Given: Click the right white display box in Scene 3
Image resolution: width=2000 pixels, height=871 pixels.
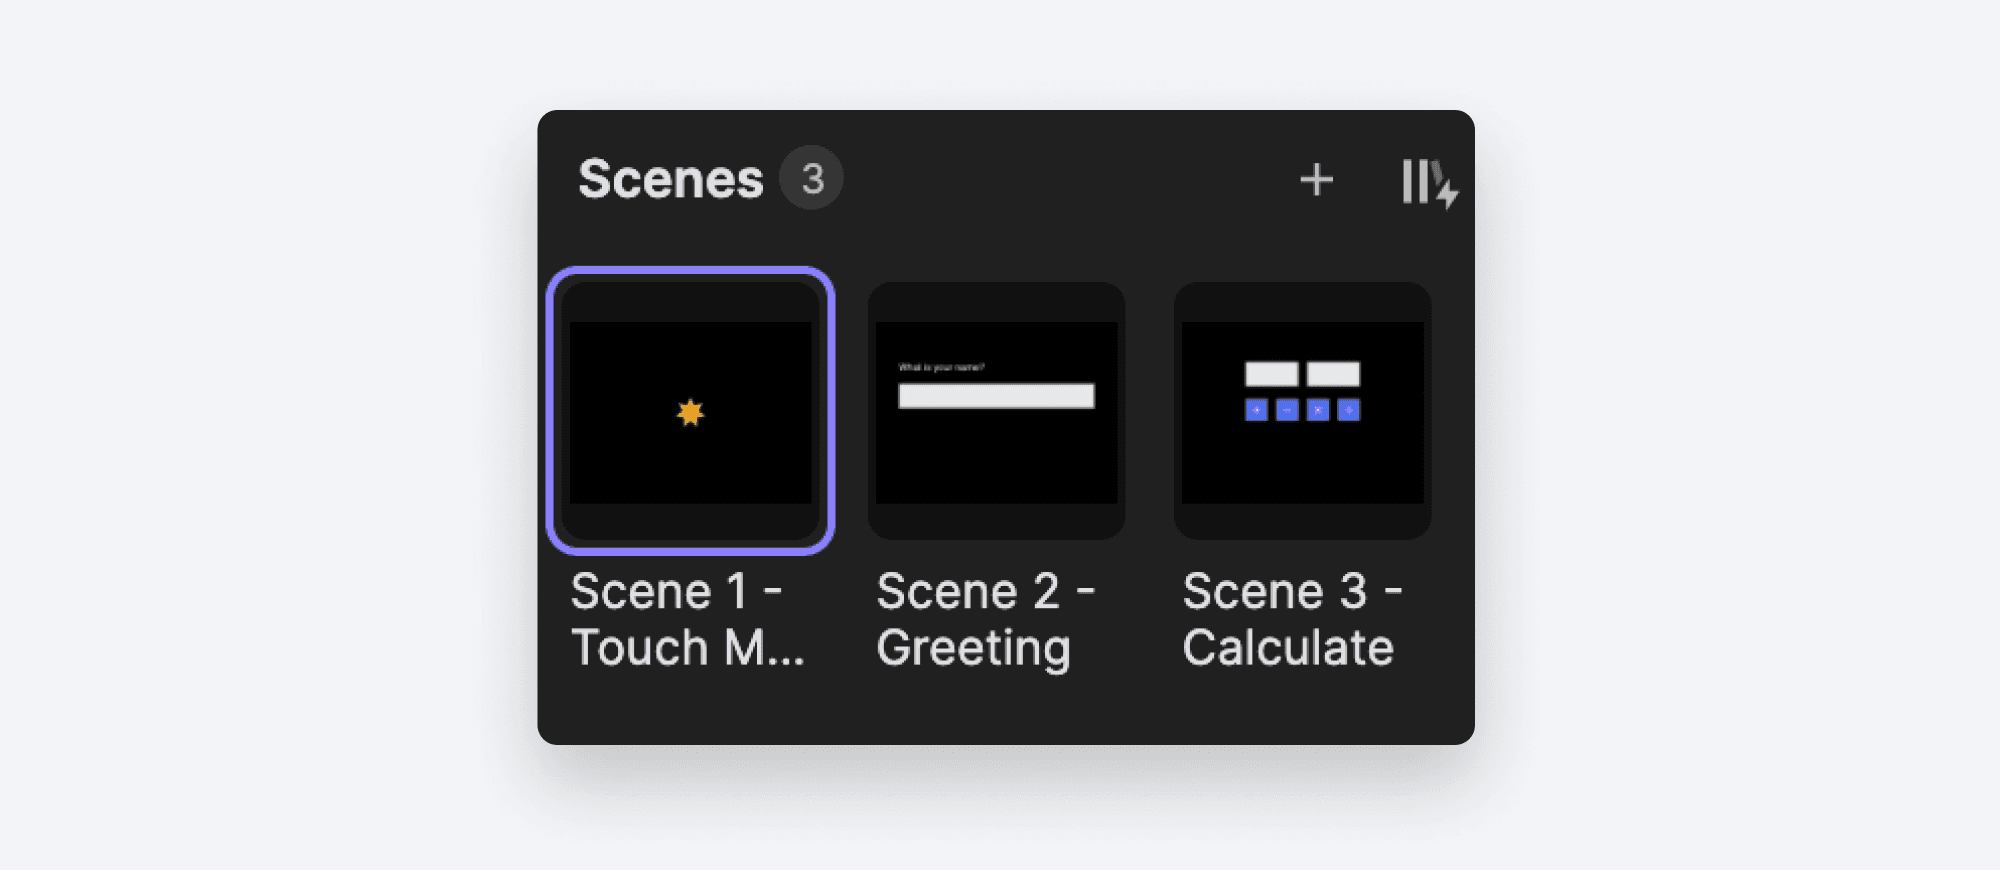Looking at the screenshot, I should [1333, 374].
